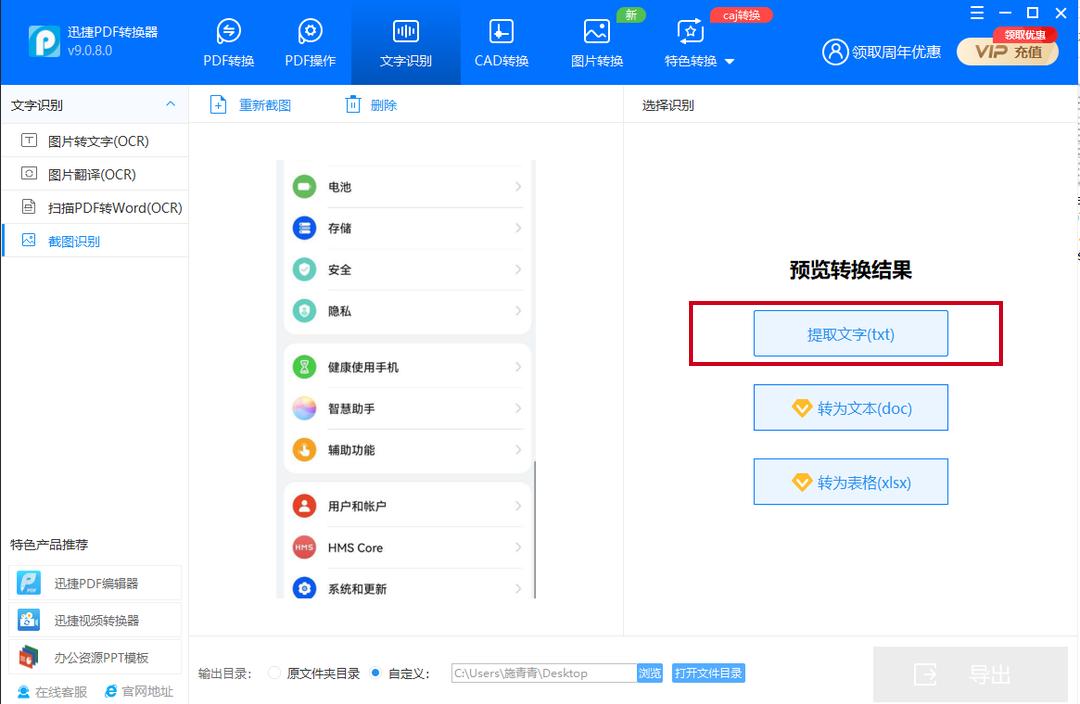The height and width of the screenshot is (704, 1080).
Task: Open the hamburger menu at top right
Action: (977, 14)
